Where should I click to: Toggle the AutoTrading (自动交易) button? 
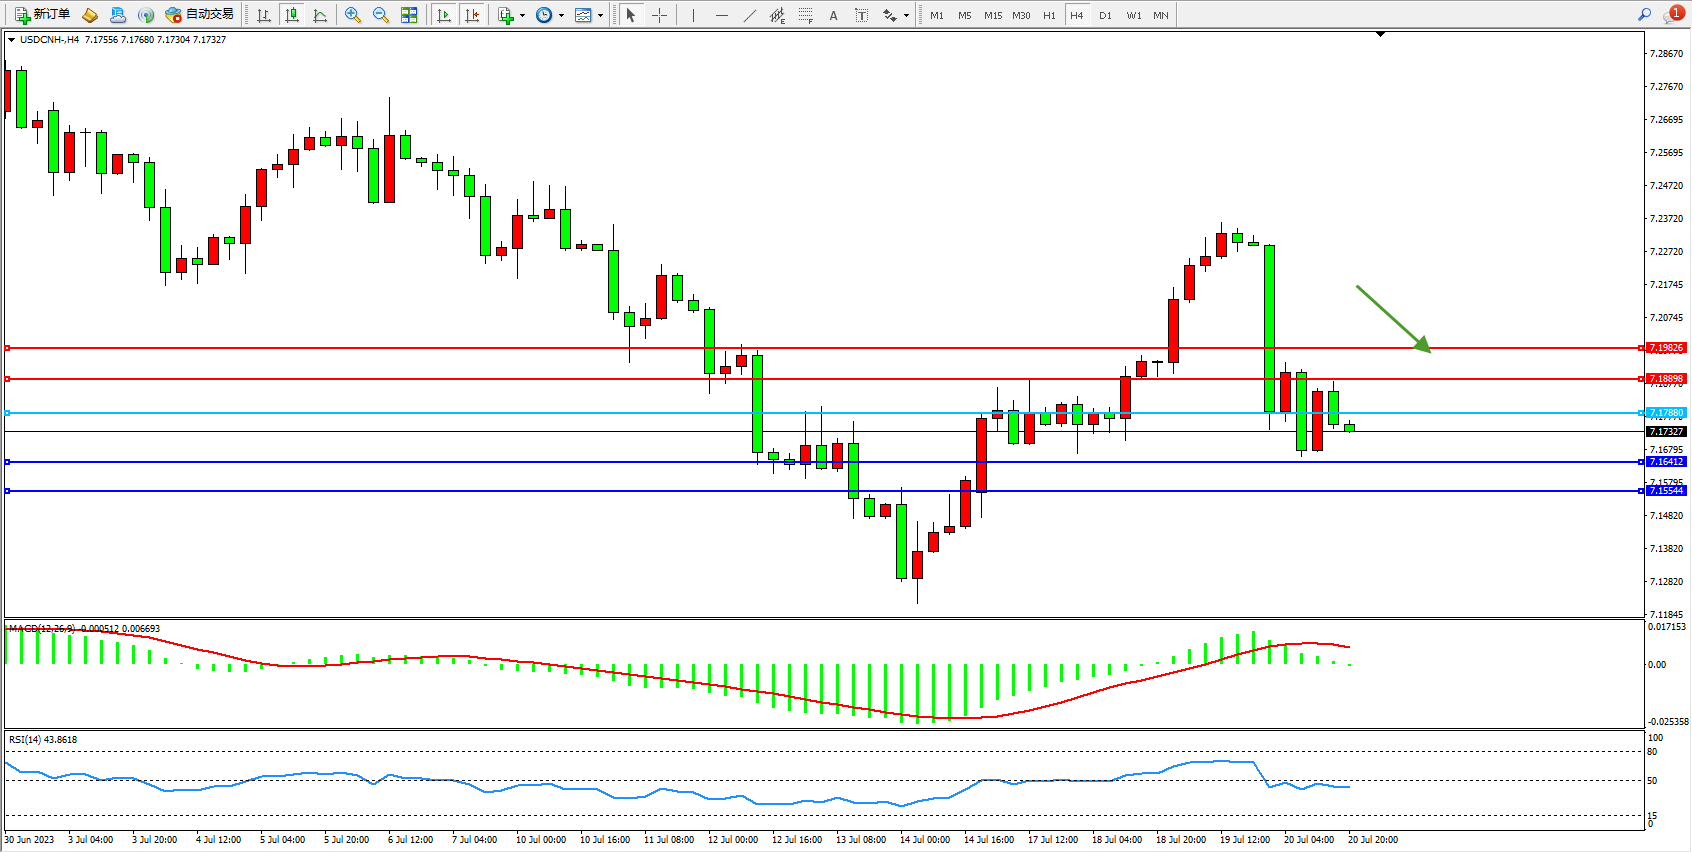point(200,15)
